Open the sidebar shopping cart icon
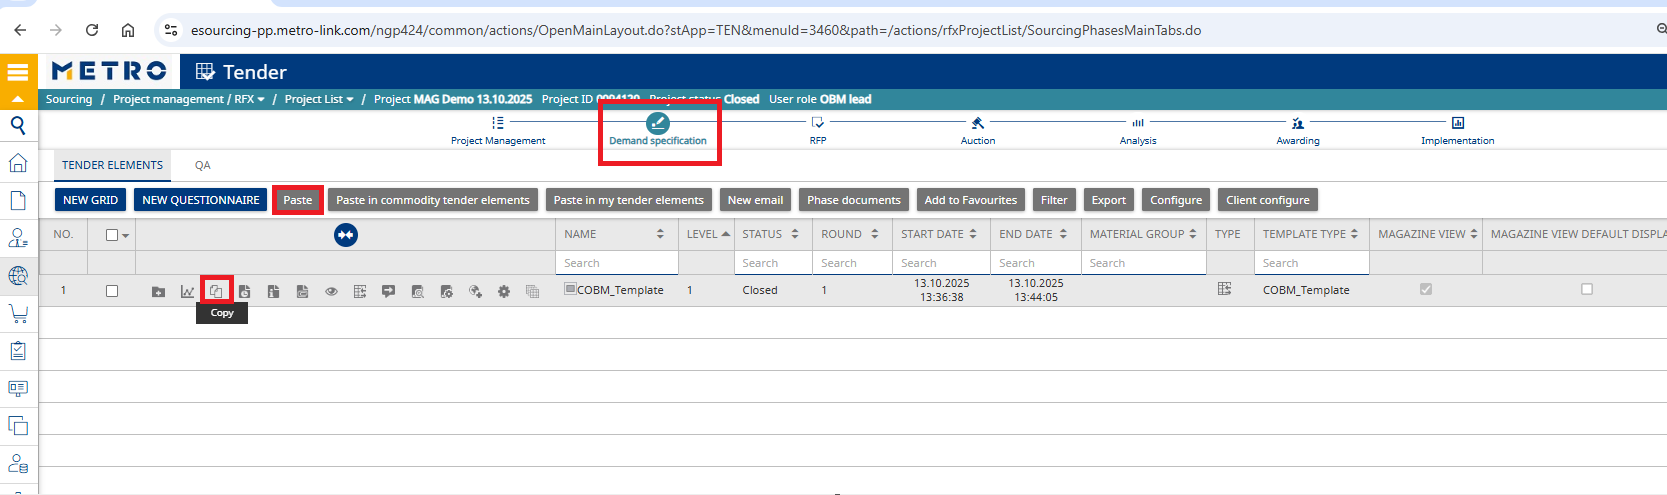This screenshot has width=1667, height=495. 18,313
